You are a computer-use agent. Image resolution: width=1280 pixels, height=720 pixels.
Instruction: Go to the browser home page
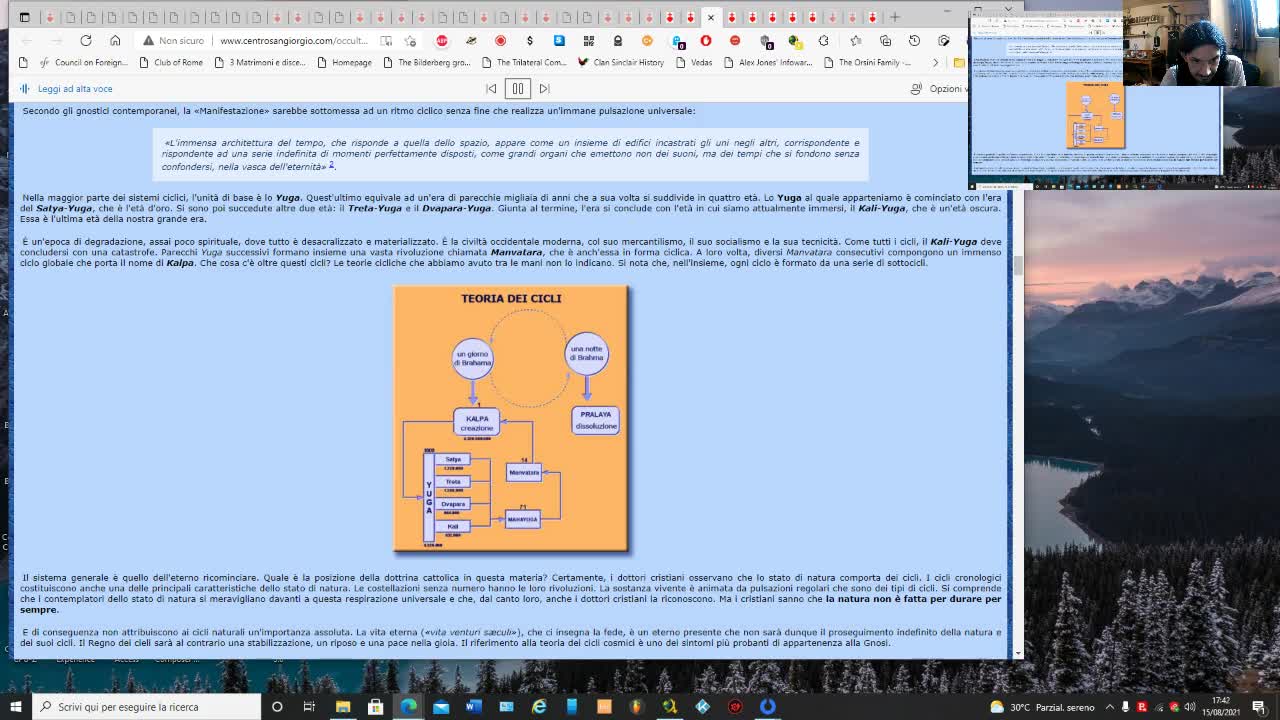pyautogui.click(x=115, y=40)
